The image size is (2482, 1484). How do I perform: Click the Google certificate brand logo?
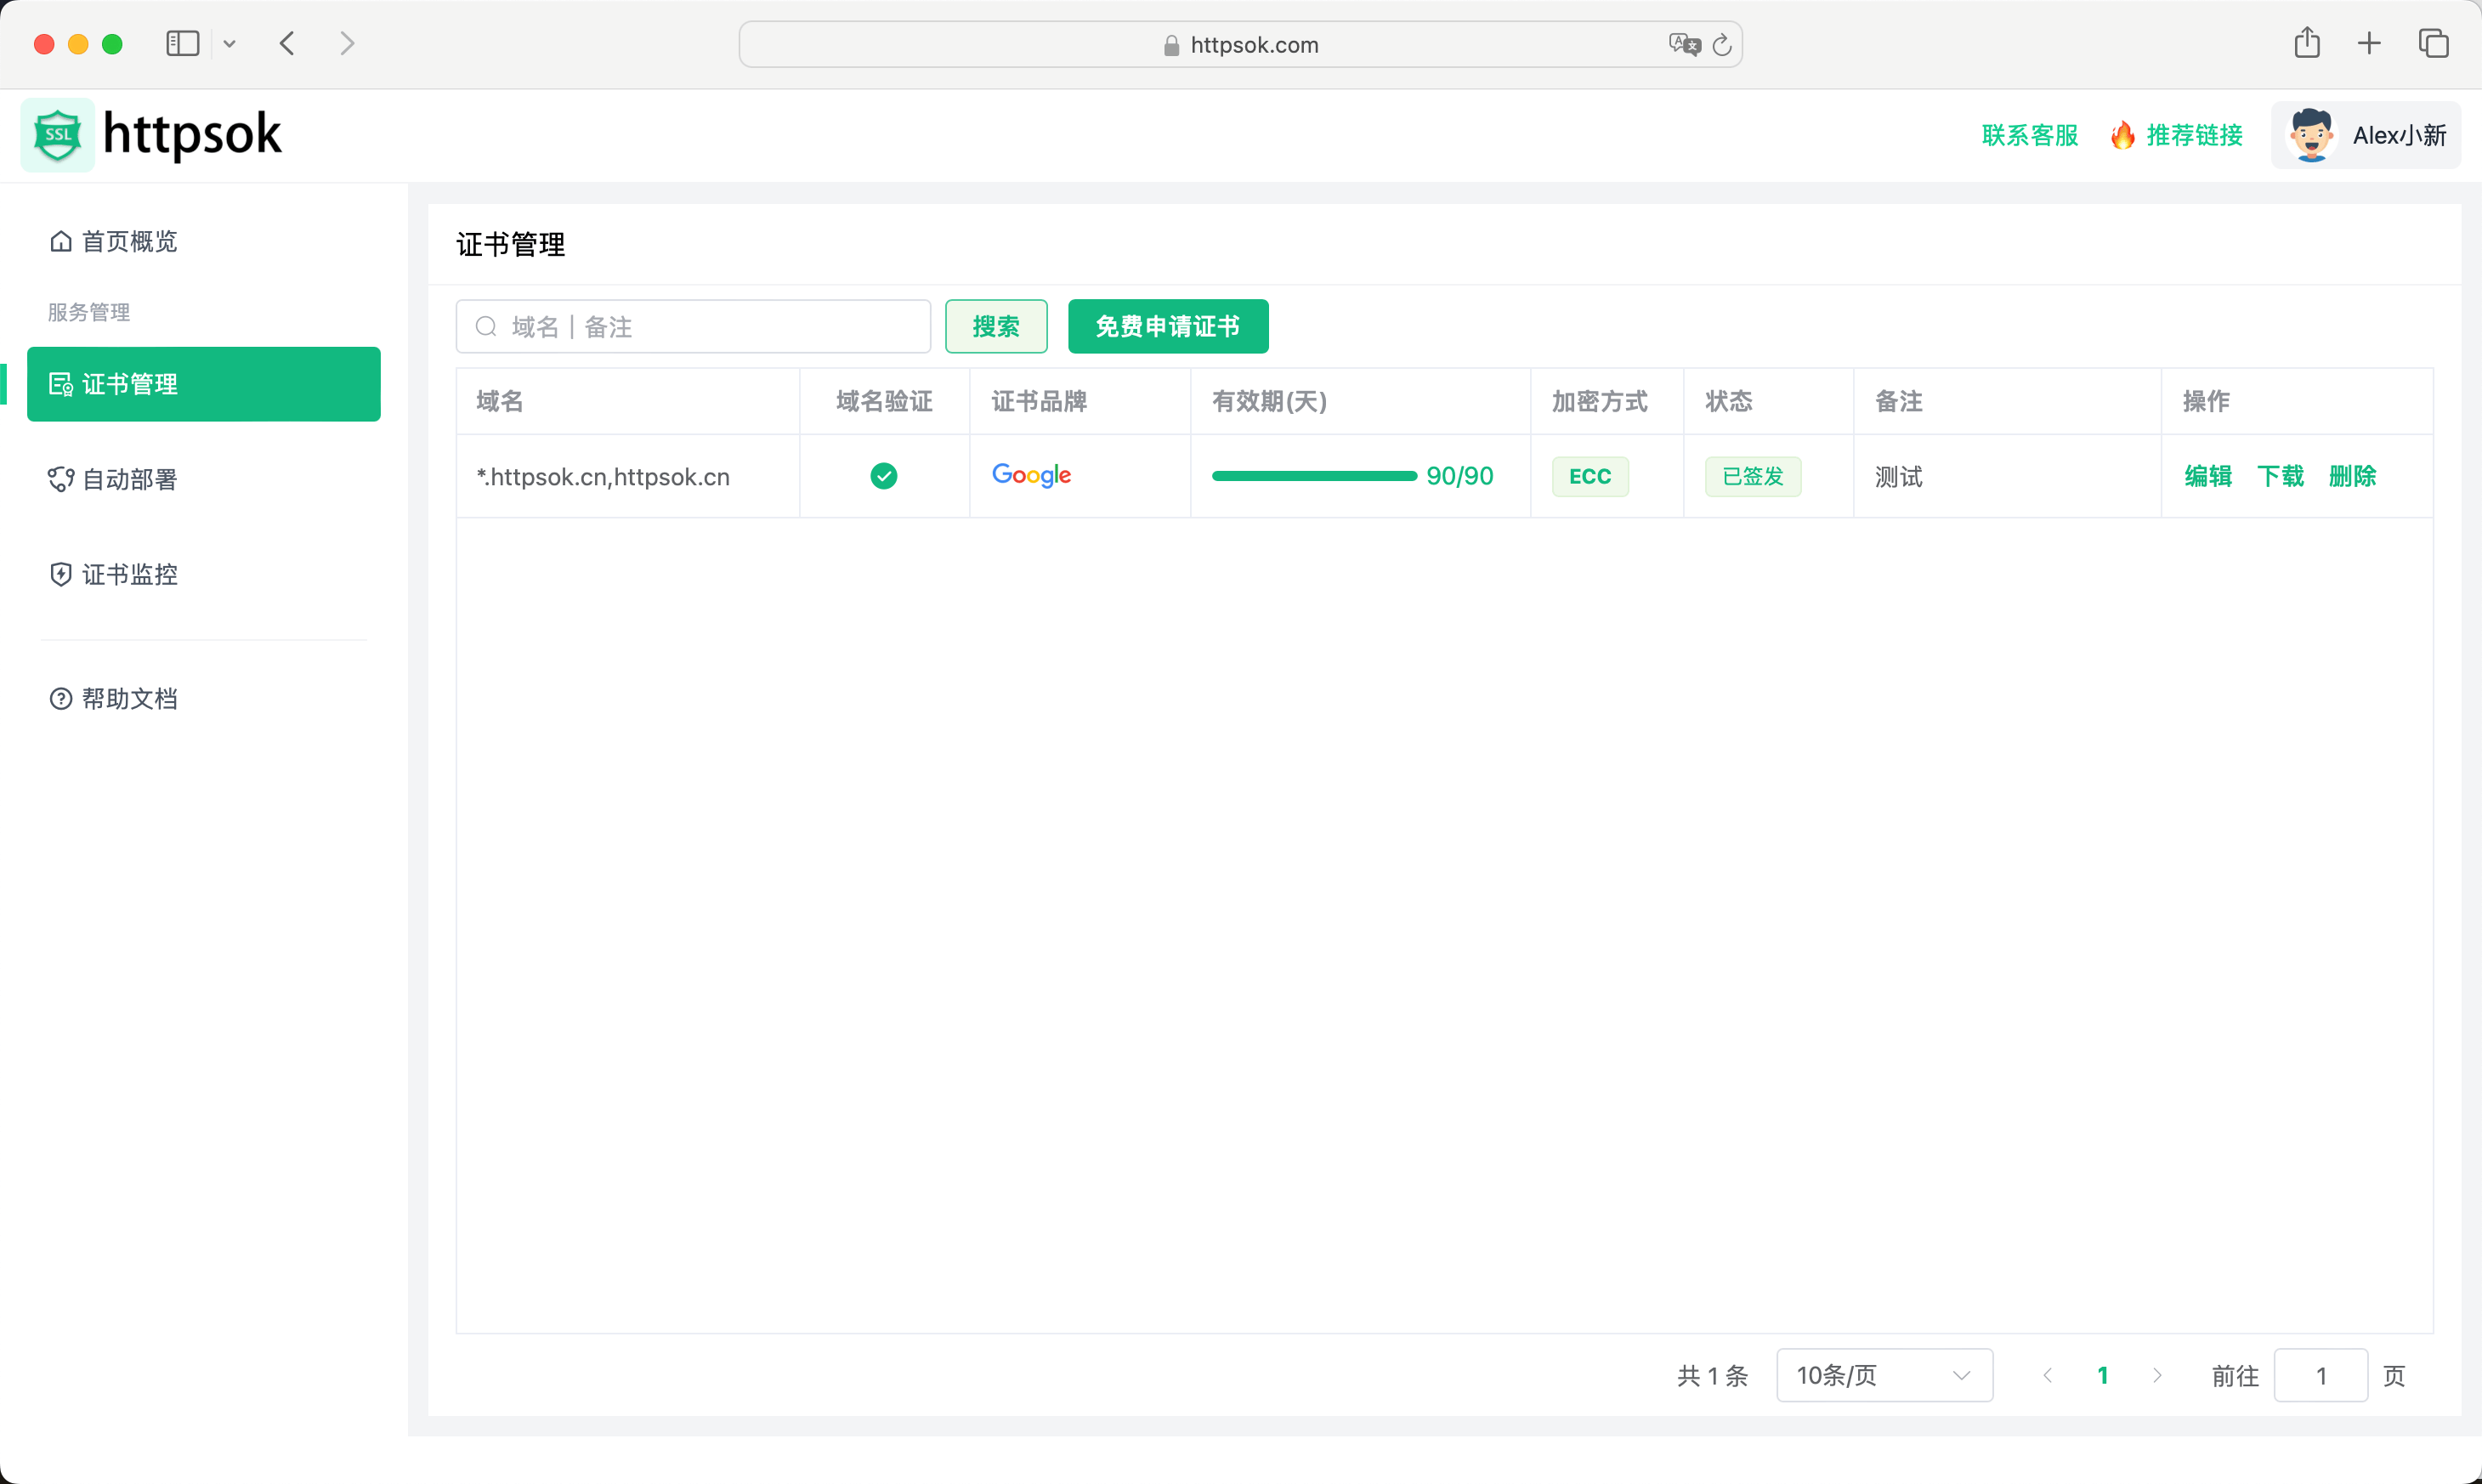[1031, 475]
